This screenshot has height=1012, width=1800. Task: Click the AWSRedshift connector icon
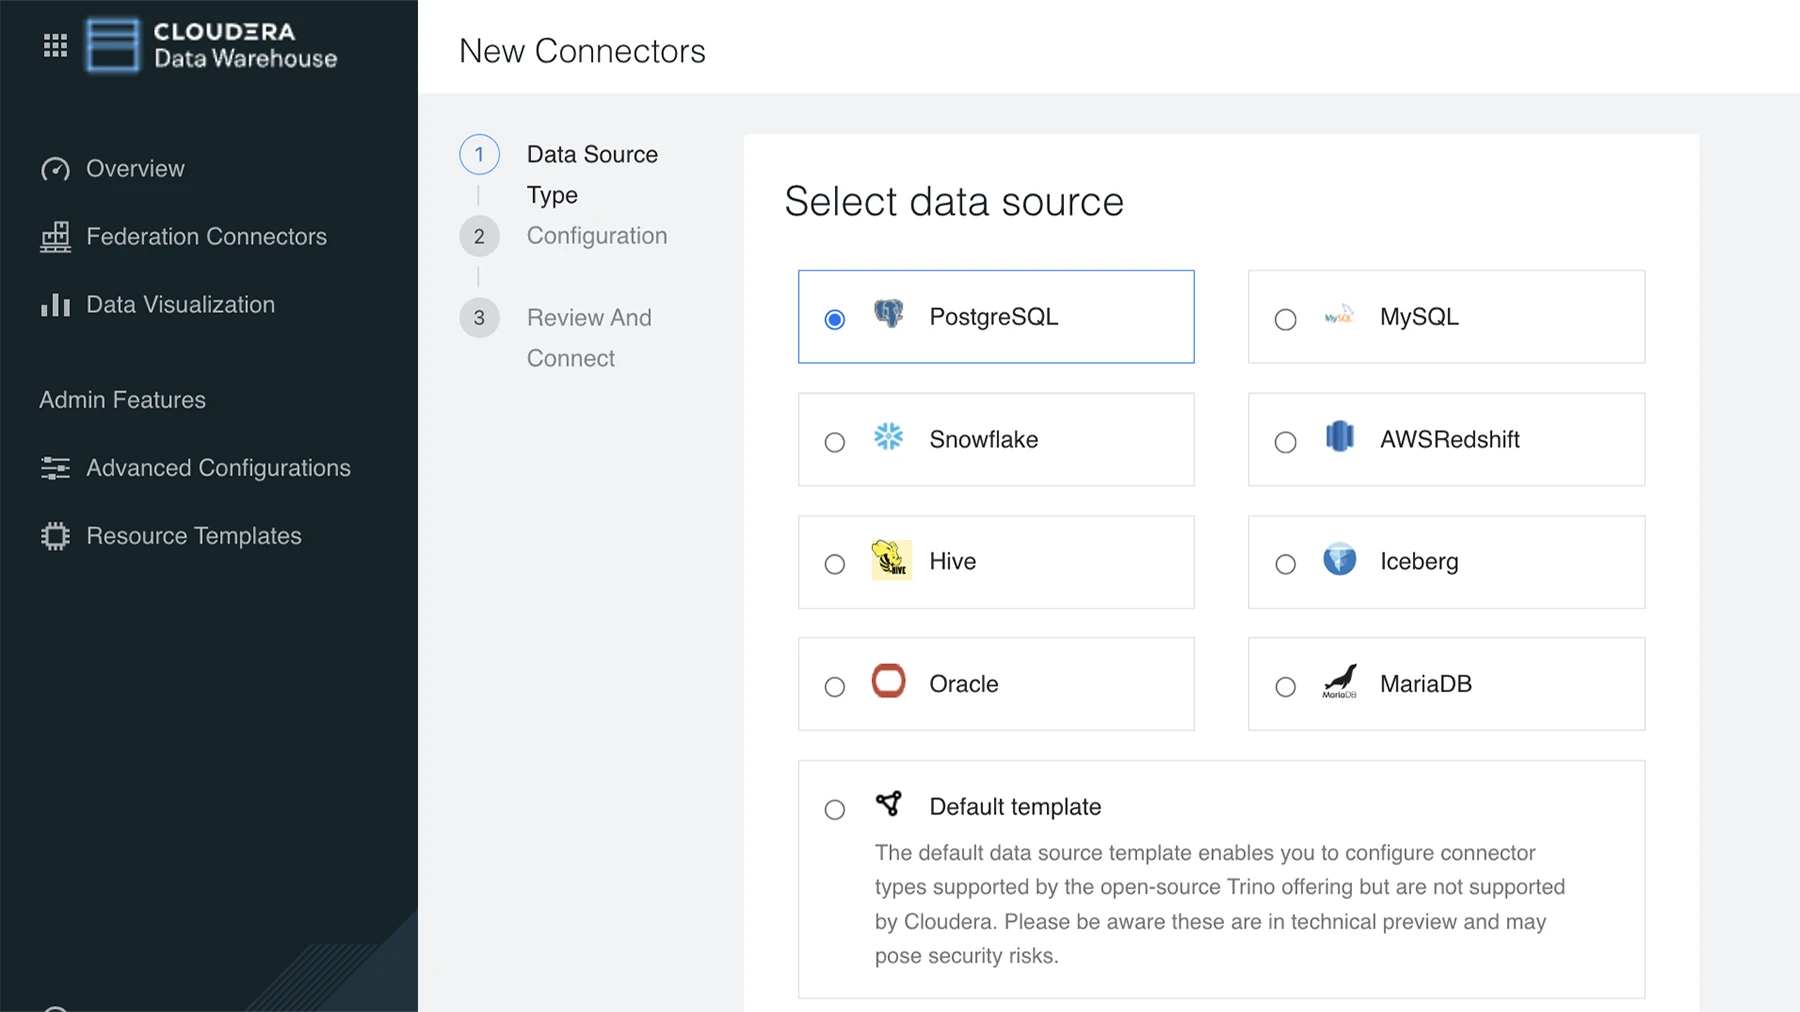pos(1339,436)
